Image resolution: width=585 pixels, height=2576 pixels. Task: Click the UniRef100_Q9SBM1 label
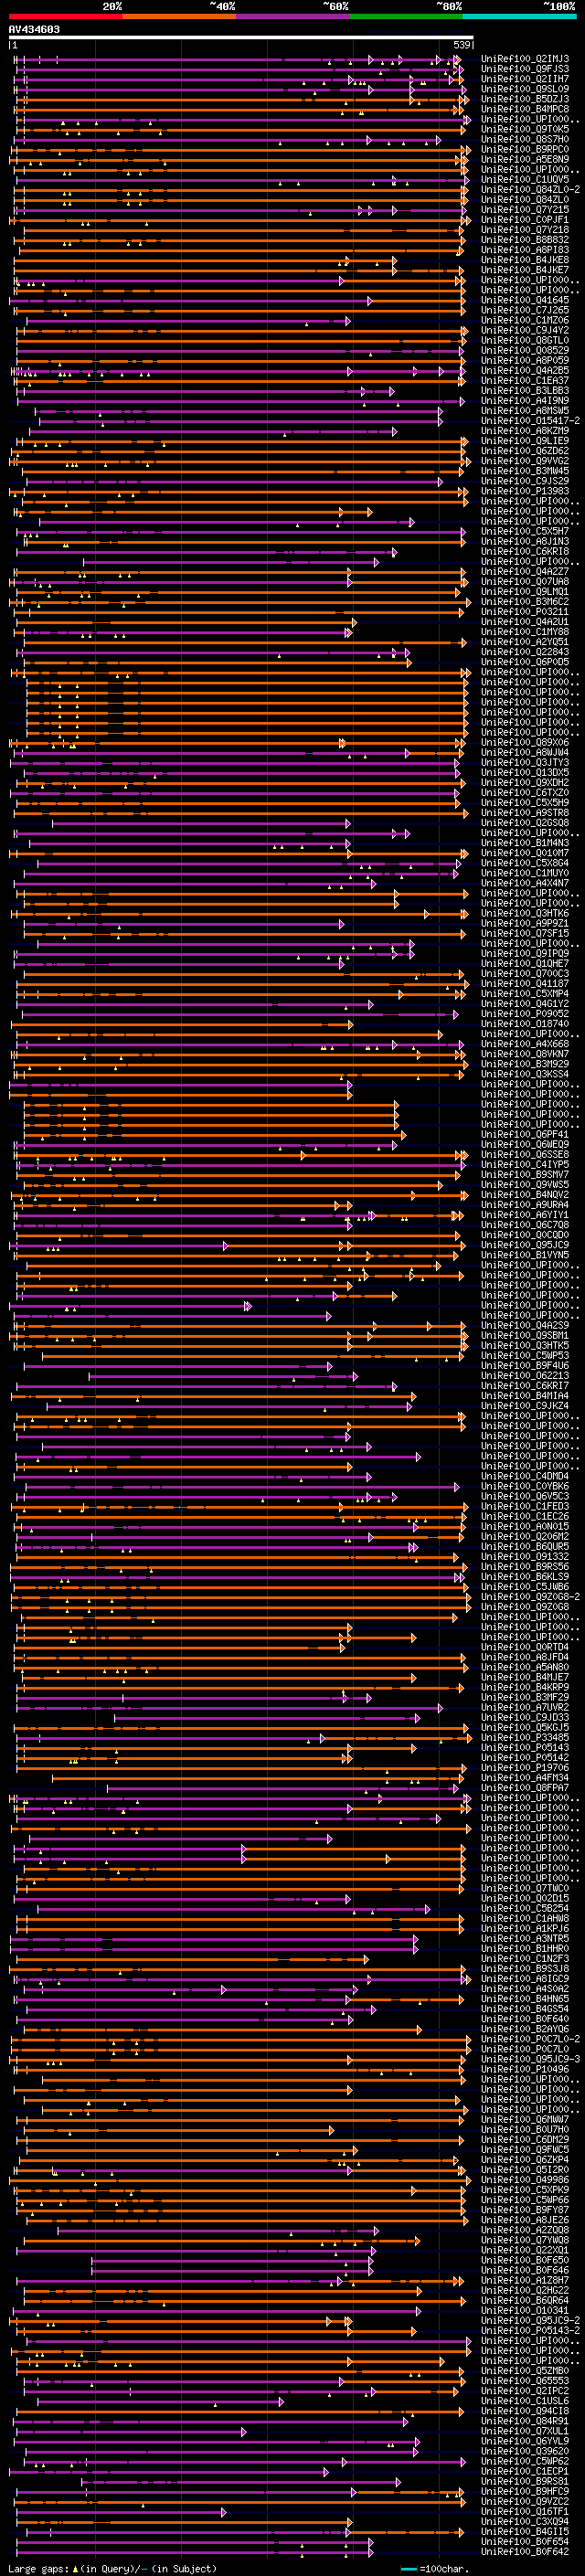[x=525, y=1335]
